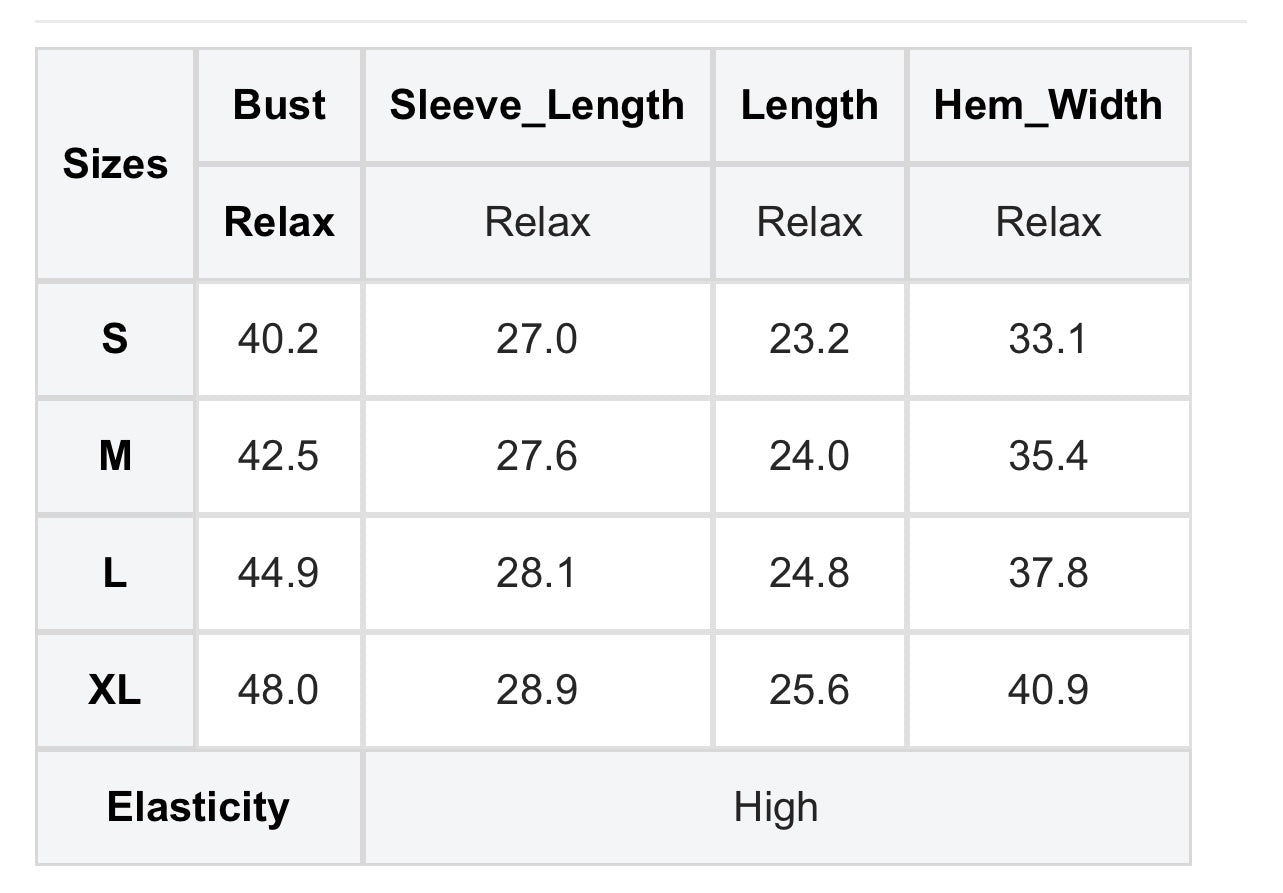Click the High elasticity value
Image resolution: width=1283 pixels, height=893 pixels.
(776, 807)
